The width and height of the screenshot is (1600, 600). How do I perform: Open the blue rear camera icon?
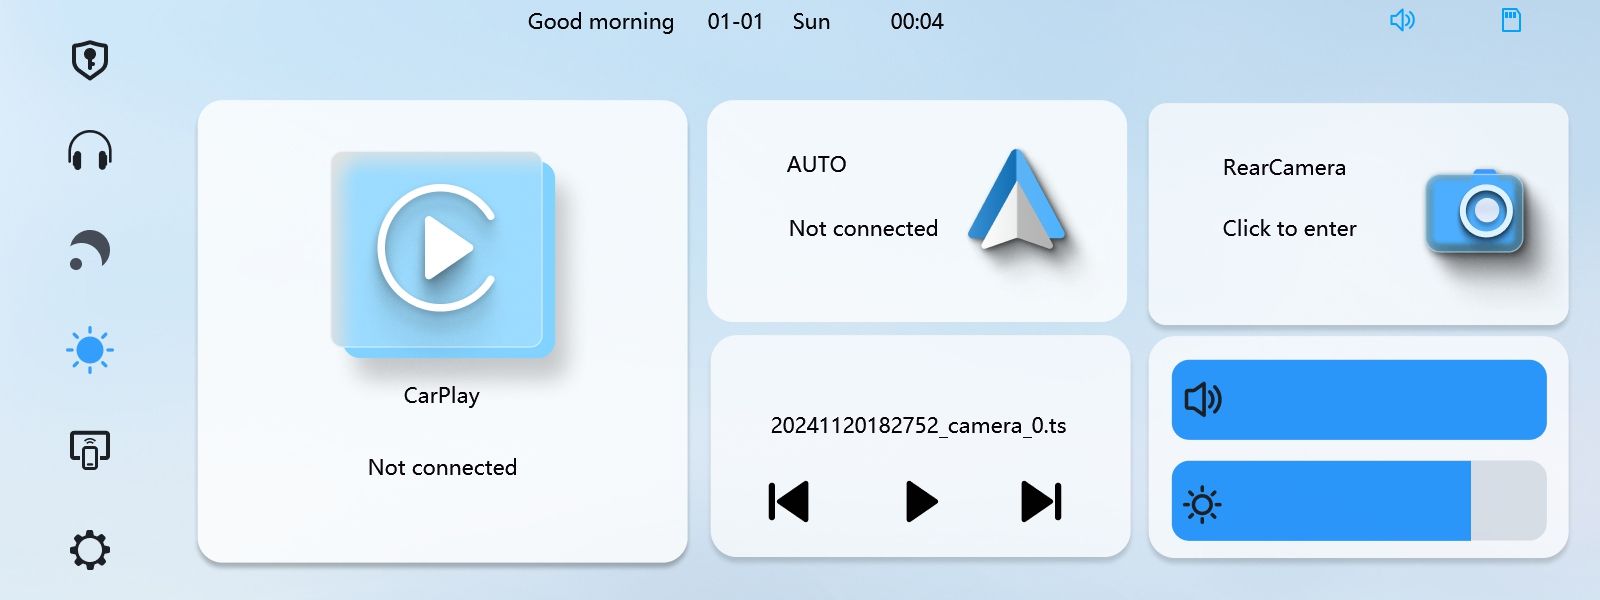point(1474,211)
